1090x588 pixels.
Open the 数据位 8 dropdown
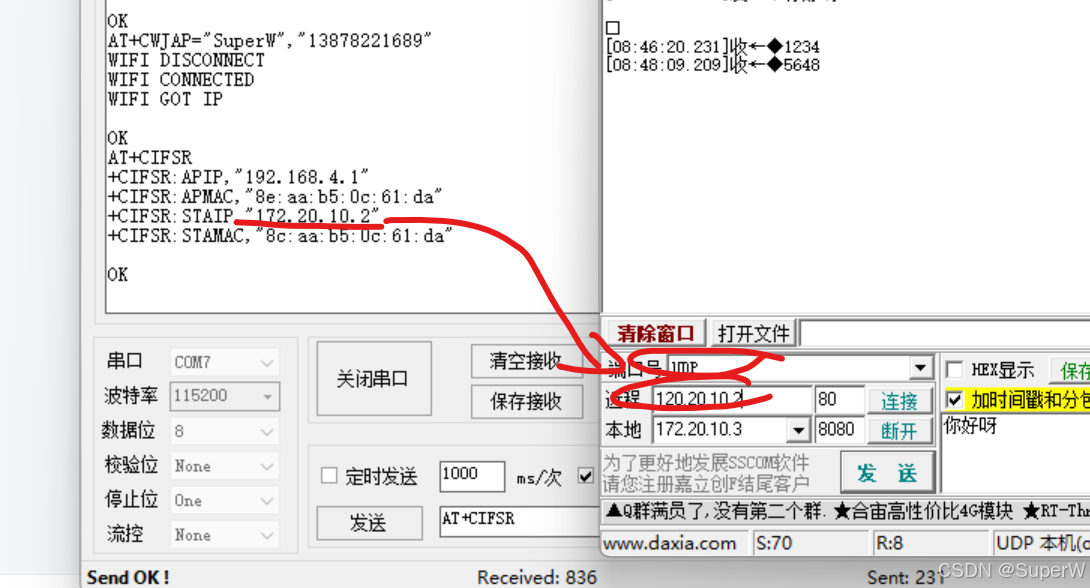(224, 431)
